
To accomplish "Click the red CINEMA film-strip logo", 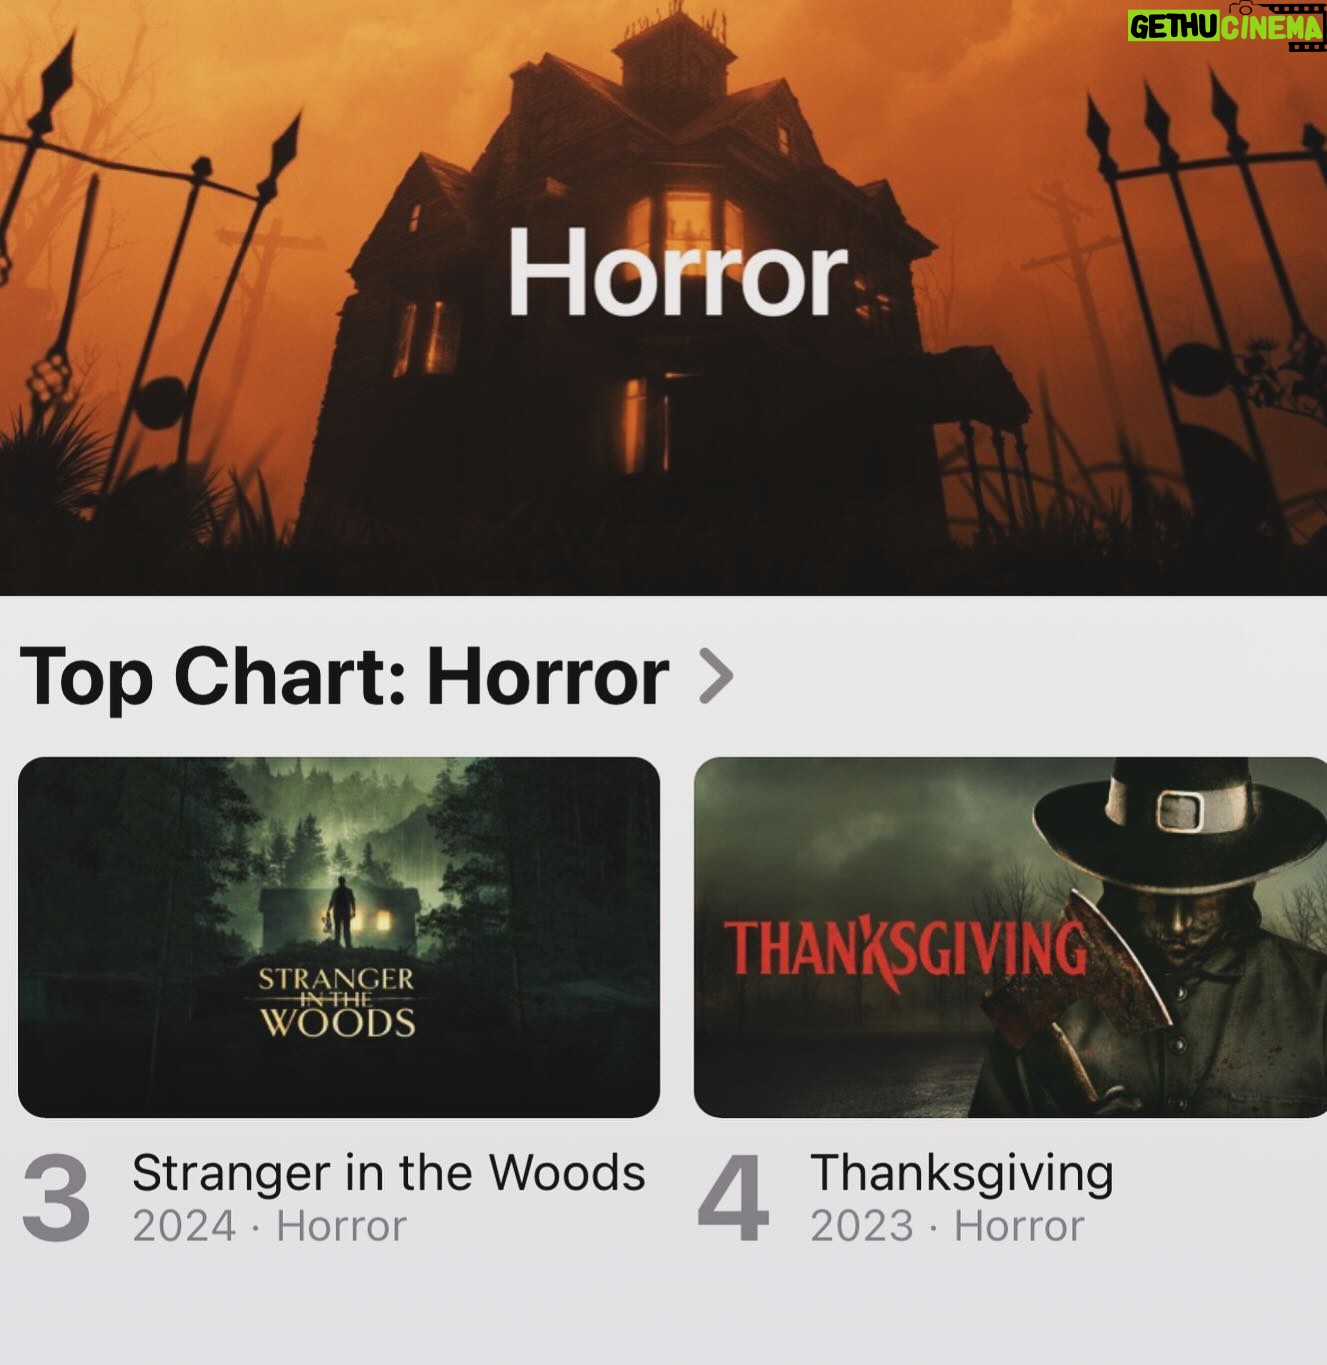I will click(1271, 27).
